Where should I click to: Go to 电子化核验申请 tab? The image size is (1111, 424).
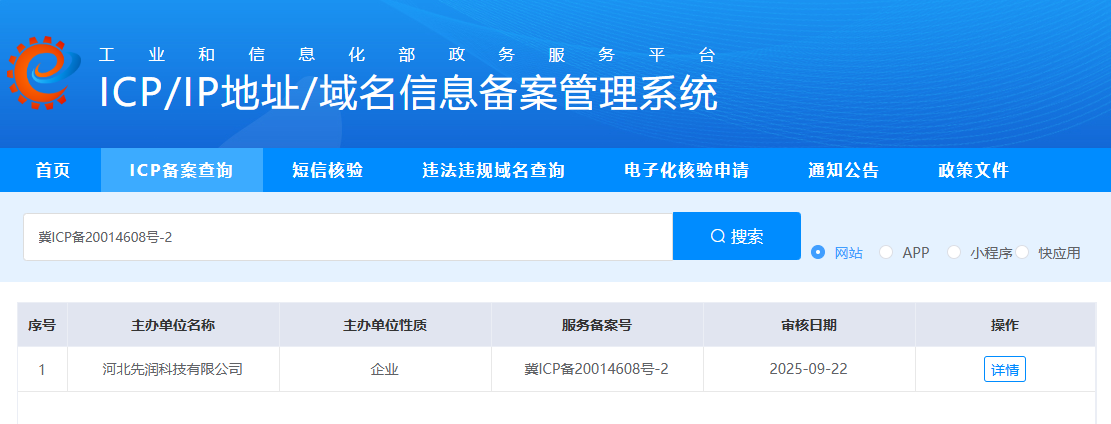tap(687, 170)
